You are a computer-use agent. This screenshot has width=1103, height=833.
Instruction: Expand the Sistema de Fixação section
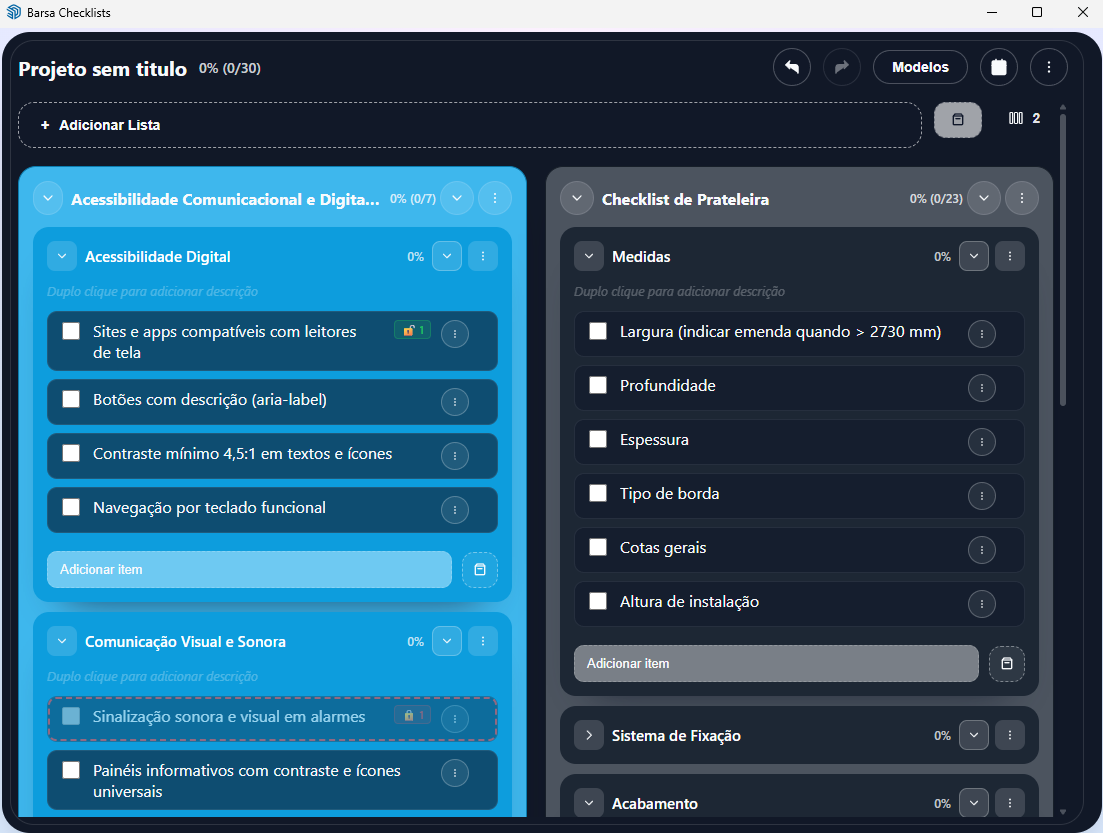click(589, 735)
